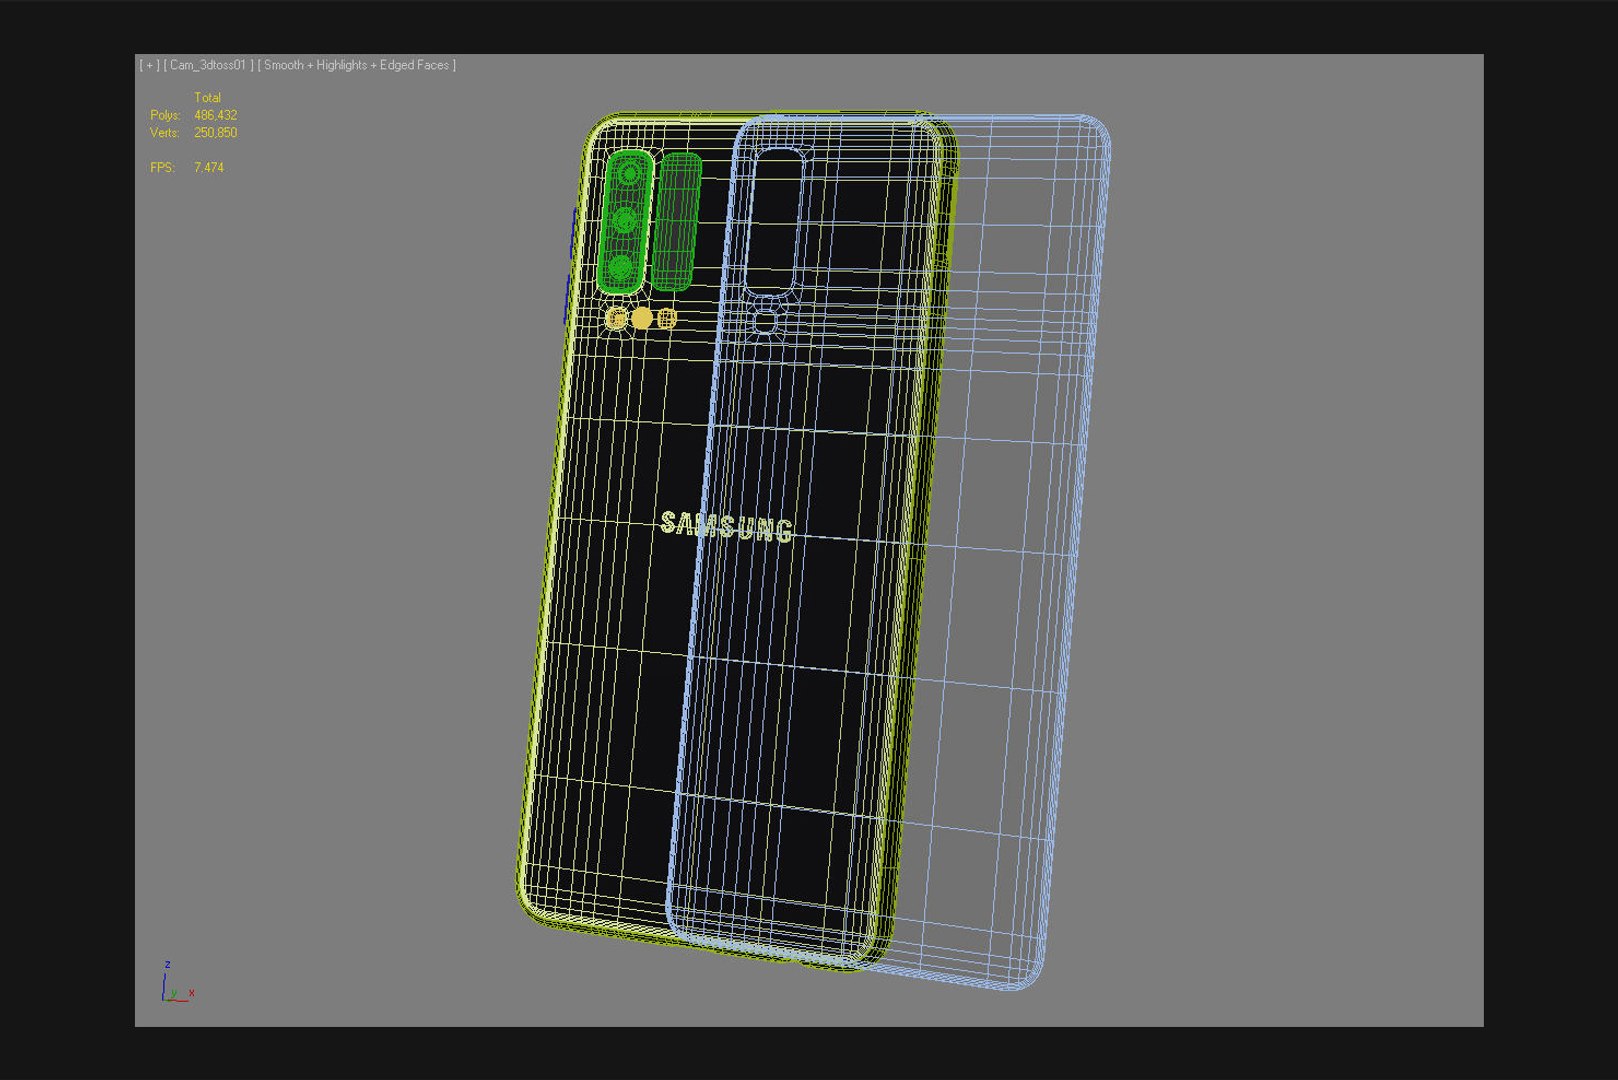Click the FPS readout value
Viewport: 1618px width, 1080px height.
click(x=209, y=168)
